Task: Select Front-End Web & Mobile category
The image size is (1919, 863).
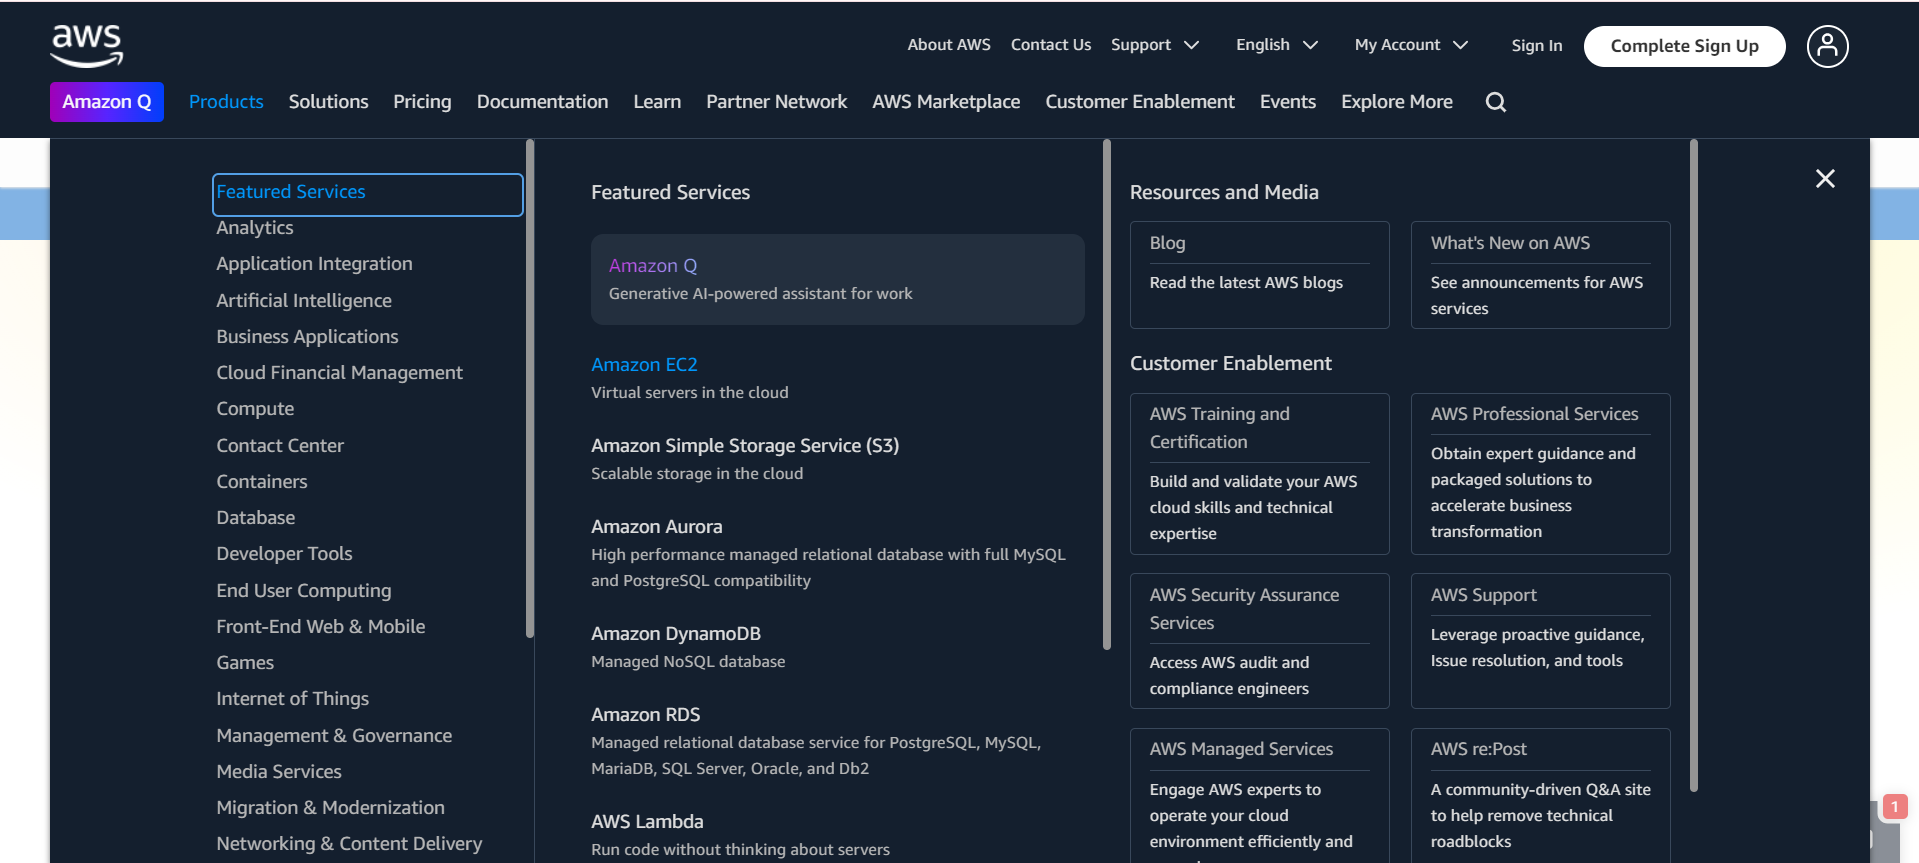Action: pyautogui.click(x=321, y=627)
